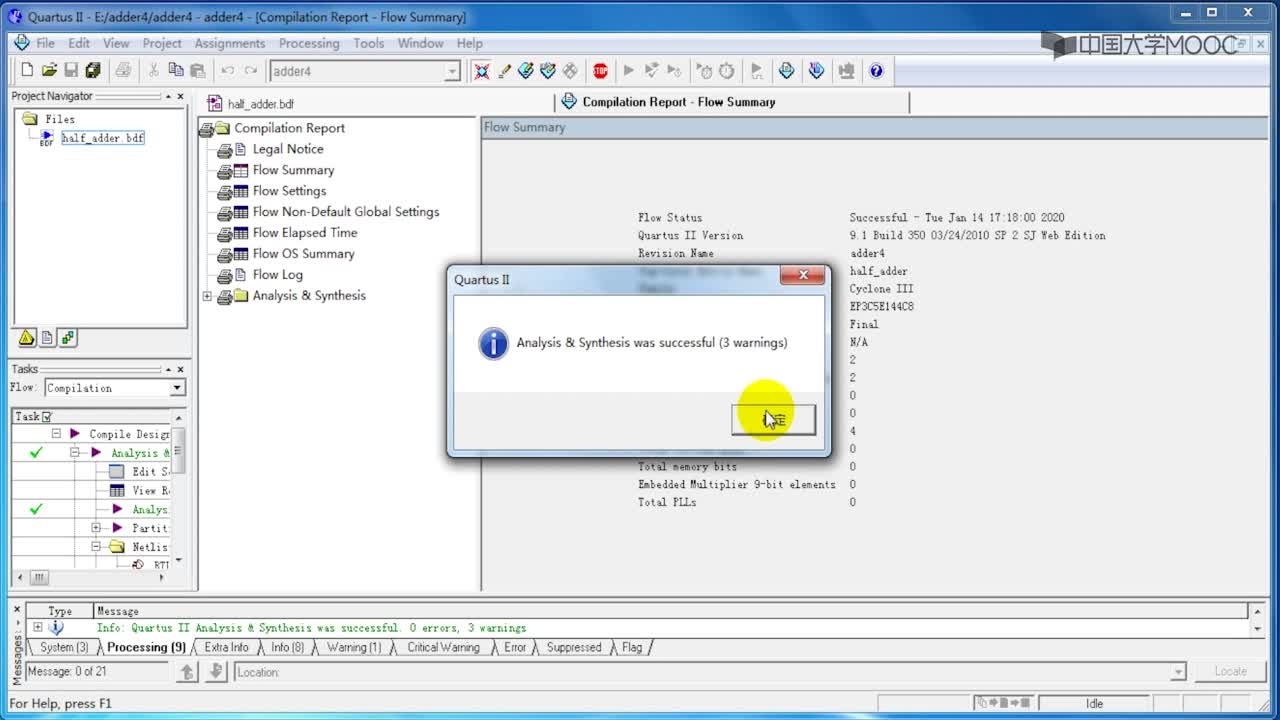Click the pencil Settings toolbar icon
The height and width of the screenshot is (720, 1280).
pyautogui.click(x=504, y=70)
